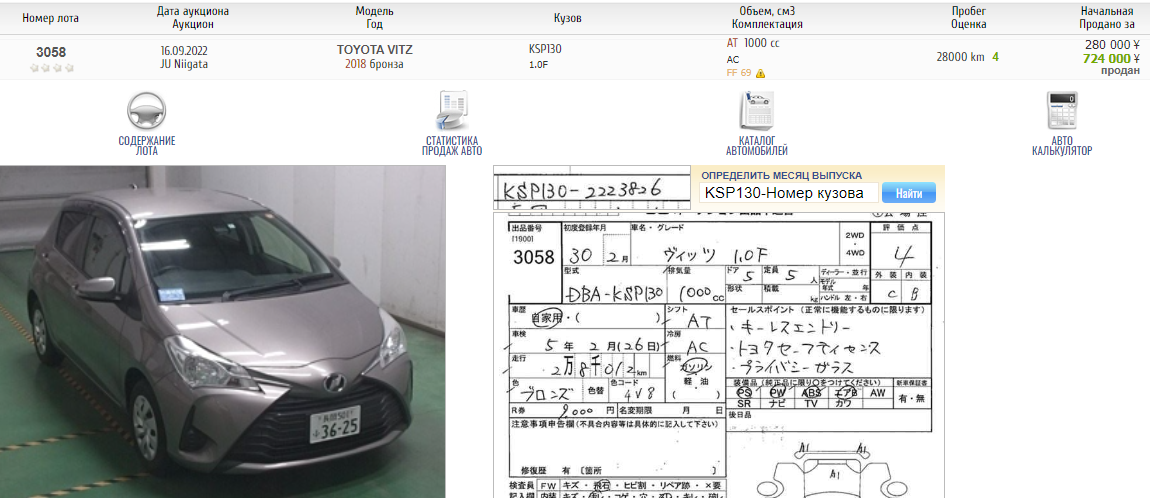Click the auction date 16.09.2022

[183, 50]
